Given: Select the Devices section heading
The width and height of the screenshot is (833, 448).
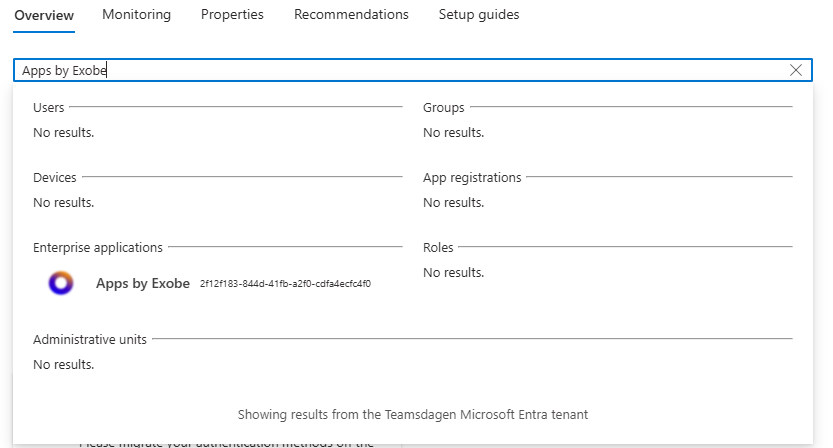Looking at the screenshot, I should (55, 177).
